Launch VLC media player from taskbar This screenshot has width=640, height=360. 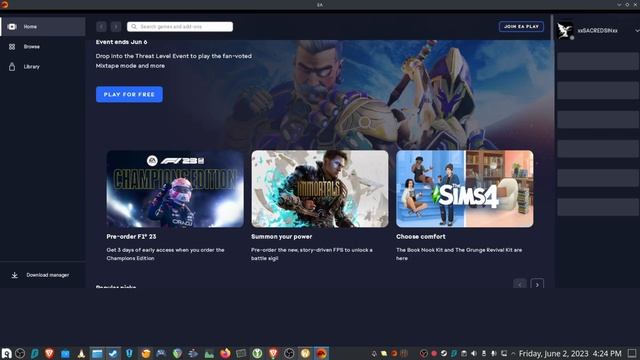[81, 353]
